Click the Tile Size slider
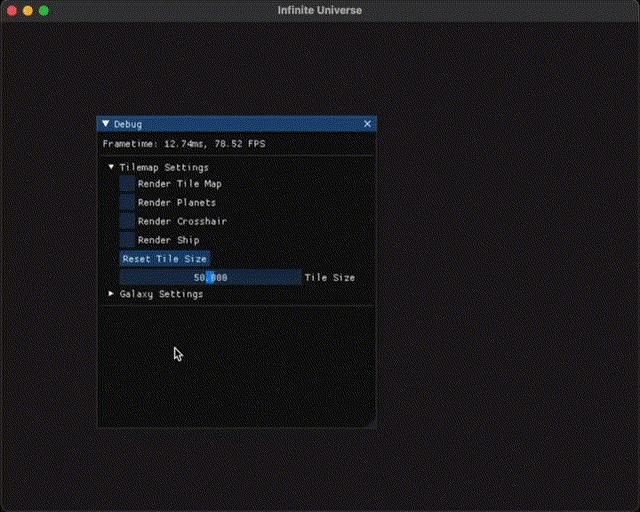This screenshot has height=512, width=640. 211,278
